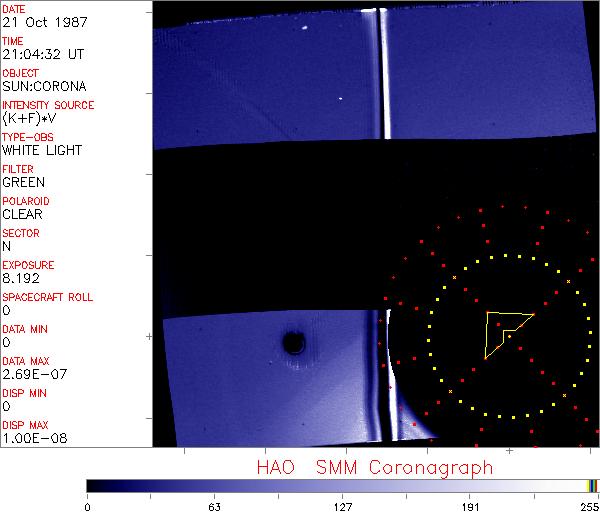Click the yellow end of the color bar

coord(590,485)
